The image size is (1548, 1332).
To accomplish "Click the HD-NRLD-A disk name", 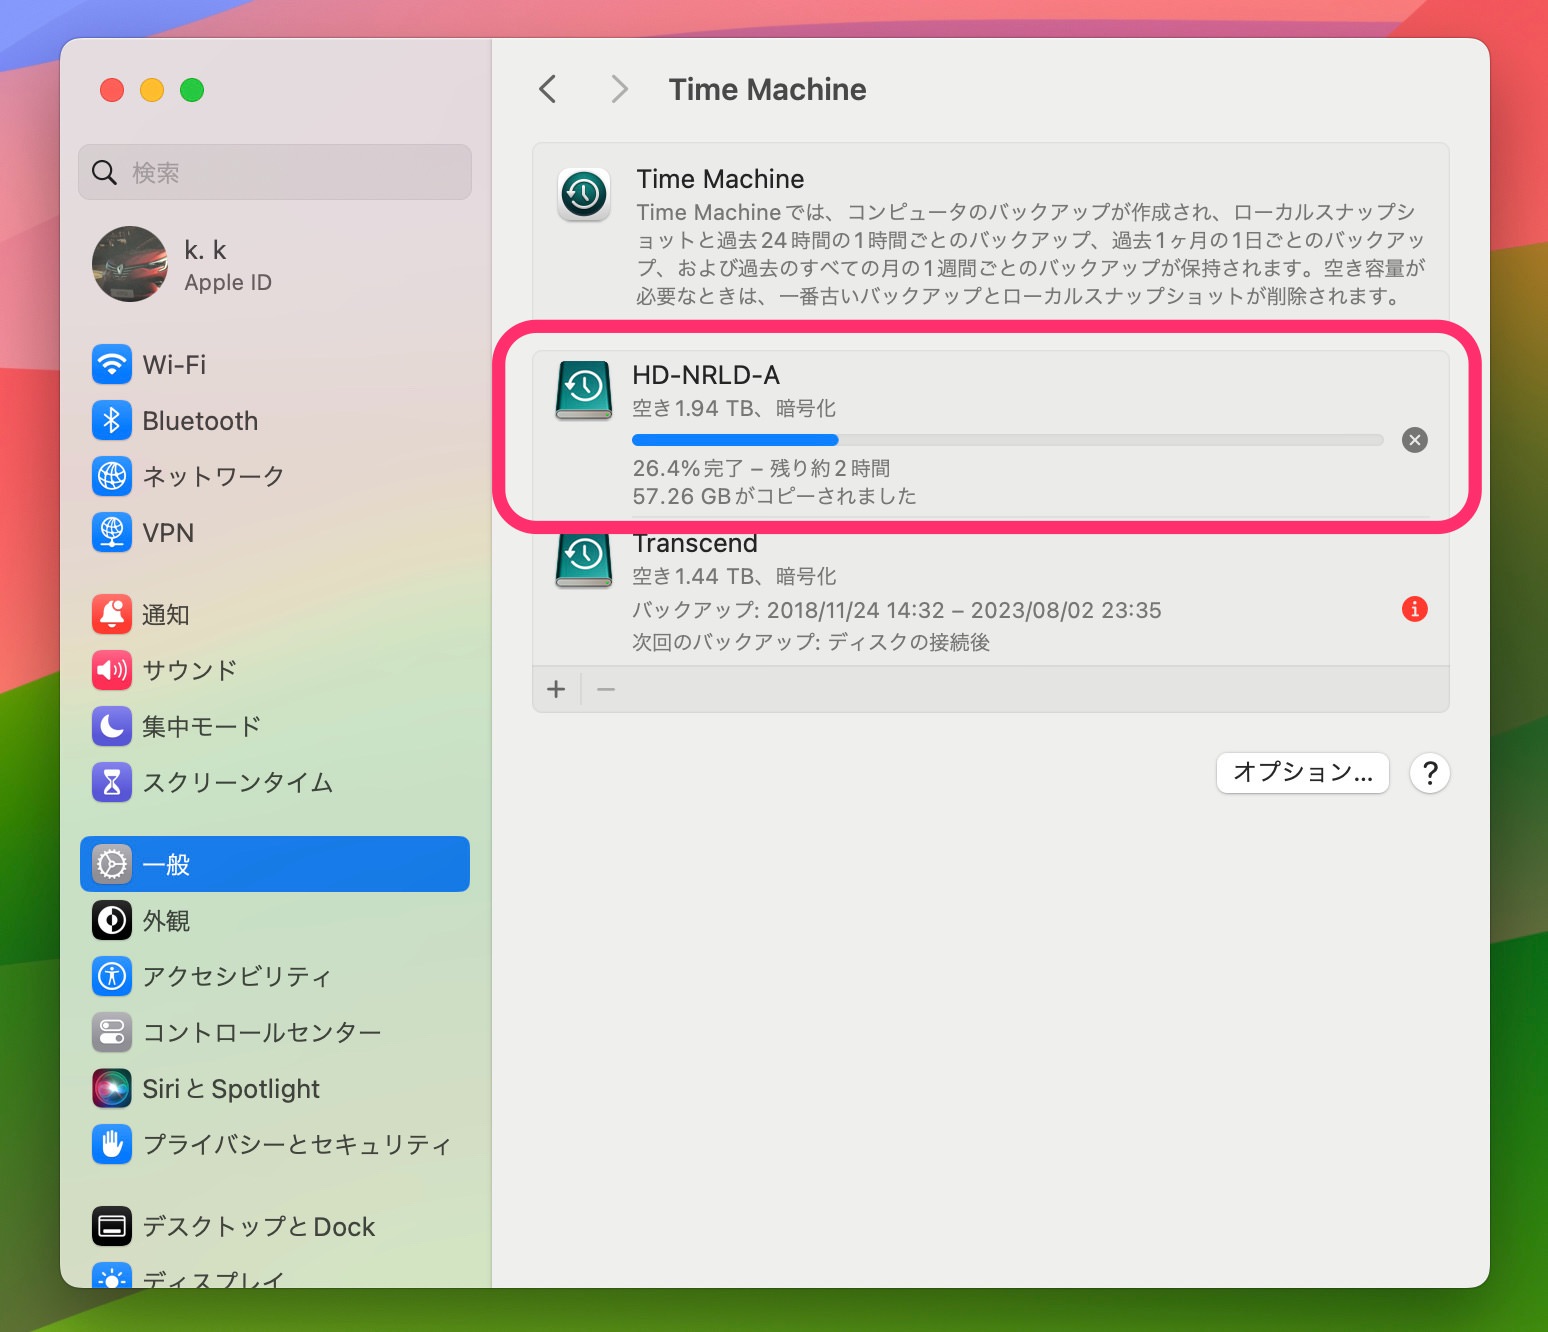I will [x=706, y=375].
